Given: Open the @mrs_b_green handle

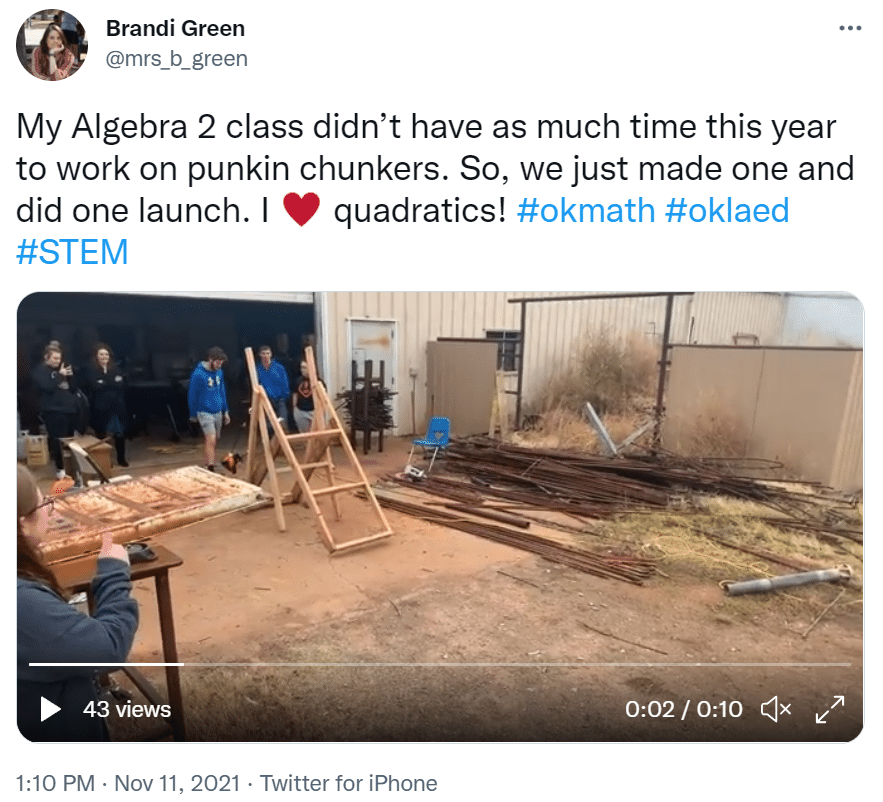Looking at the screenshot, I should pyautogui.click(x=176, y=59).
